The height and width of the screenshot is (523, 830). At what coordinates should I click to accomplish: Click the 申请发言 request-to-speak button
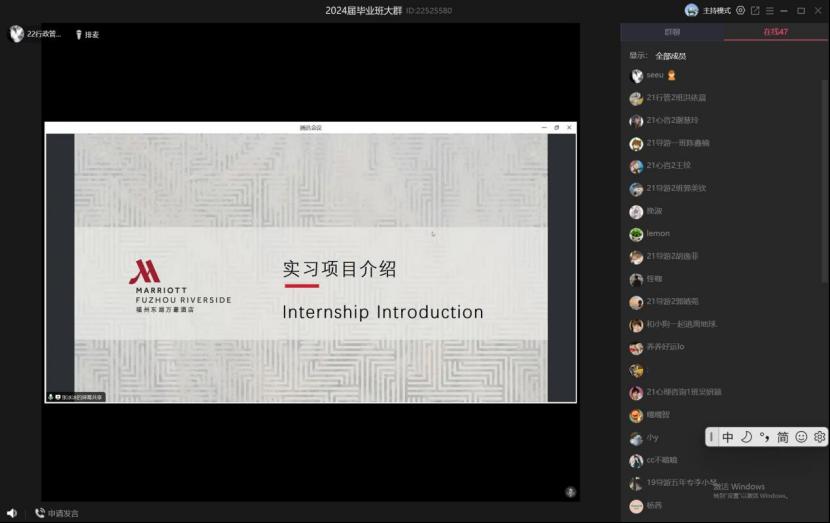(x=57, y=513)
